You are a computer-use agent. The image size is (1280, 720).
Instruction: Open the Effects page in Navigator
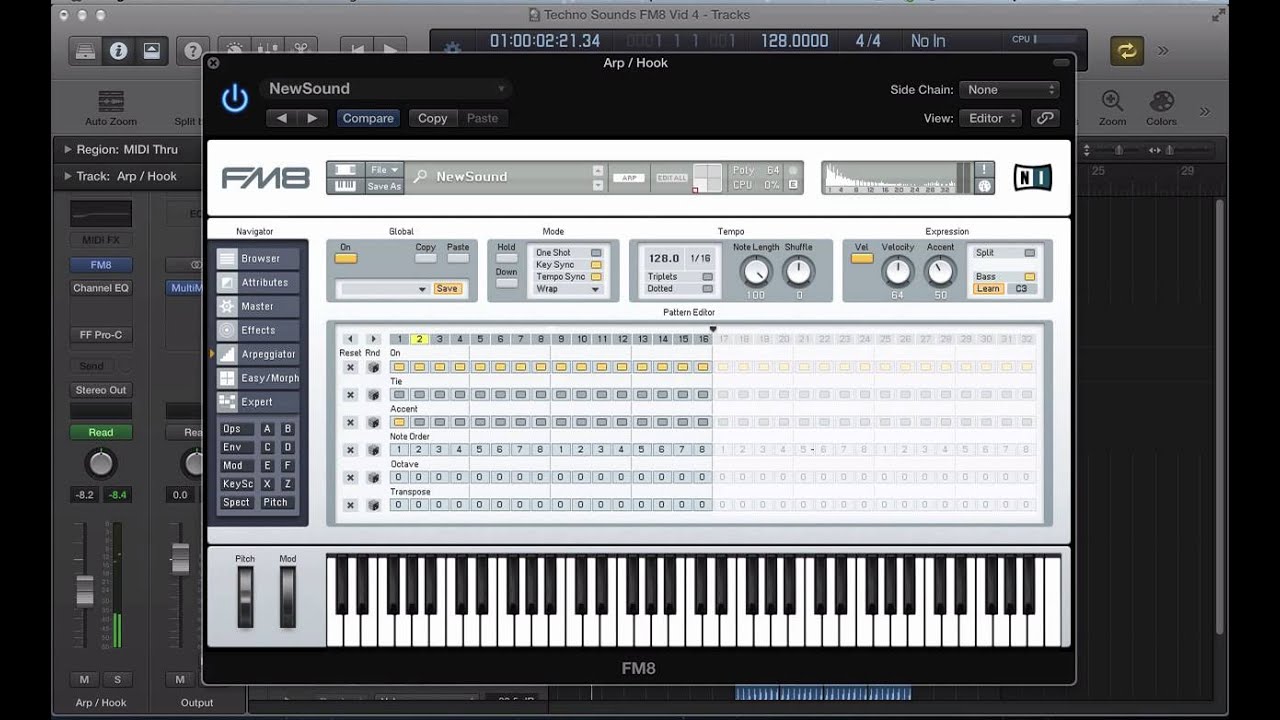pos(260,330)
